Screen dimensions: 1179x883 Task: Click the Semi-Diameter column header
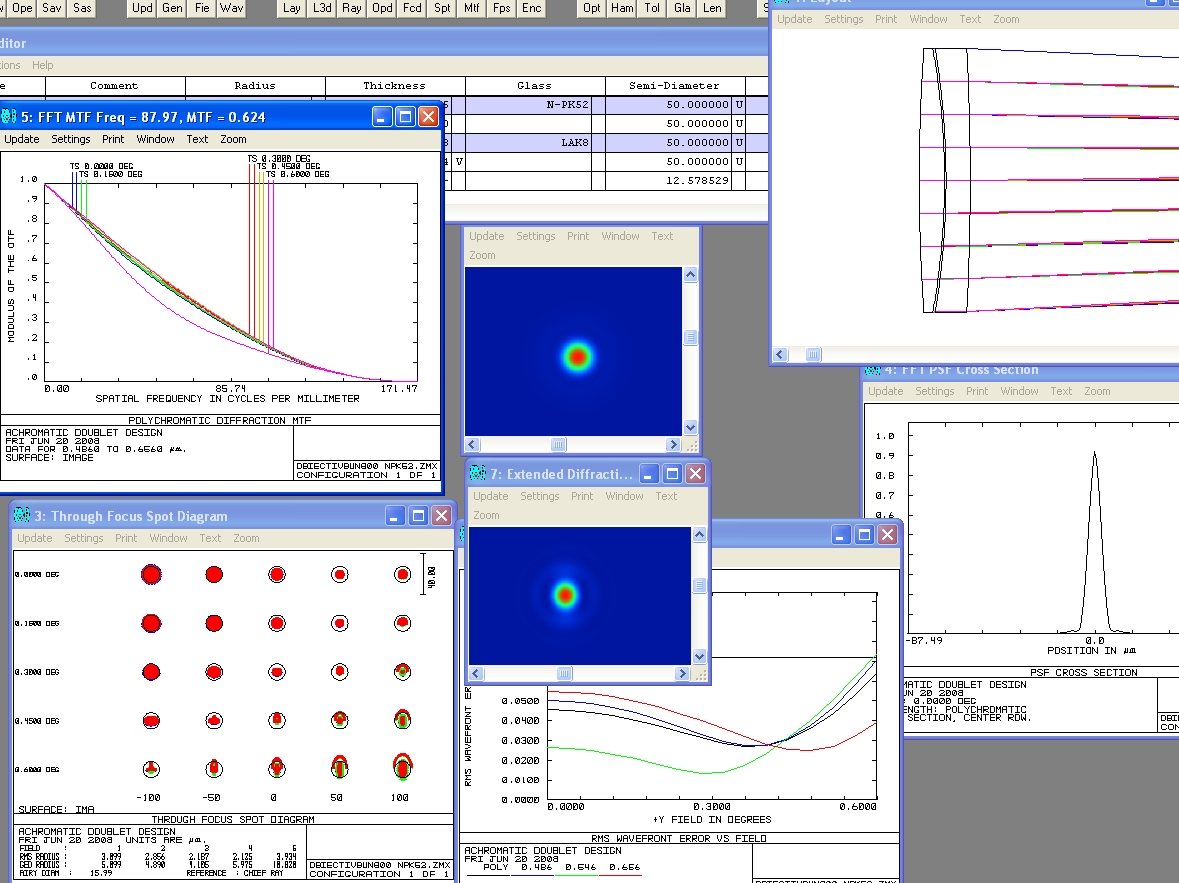674,86
